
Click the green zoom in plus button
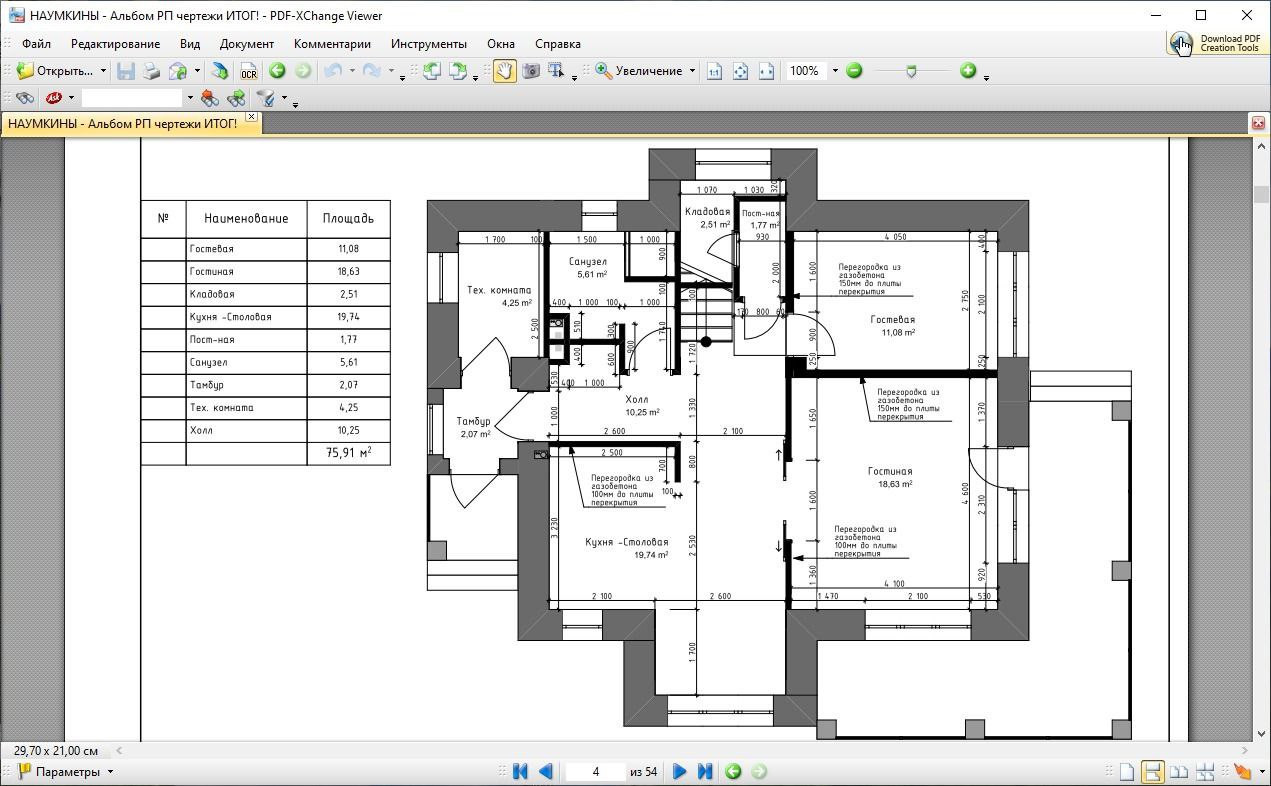coord(967,71)
